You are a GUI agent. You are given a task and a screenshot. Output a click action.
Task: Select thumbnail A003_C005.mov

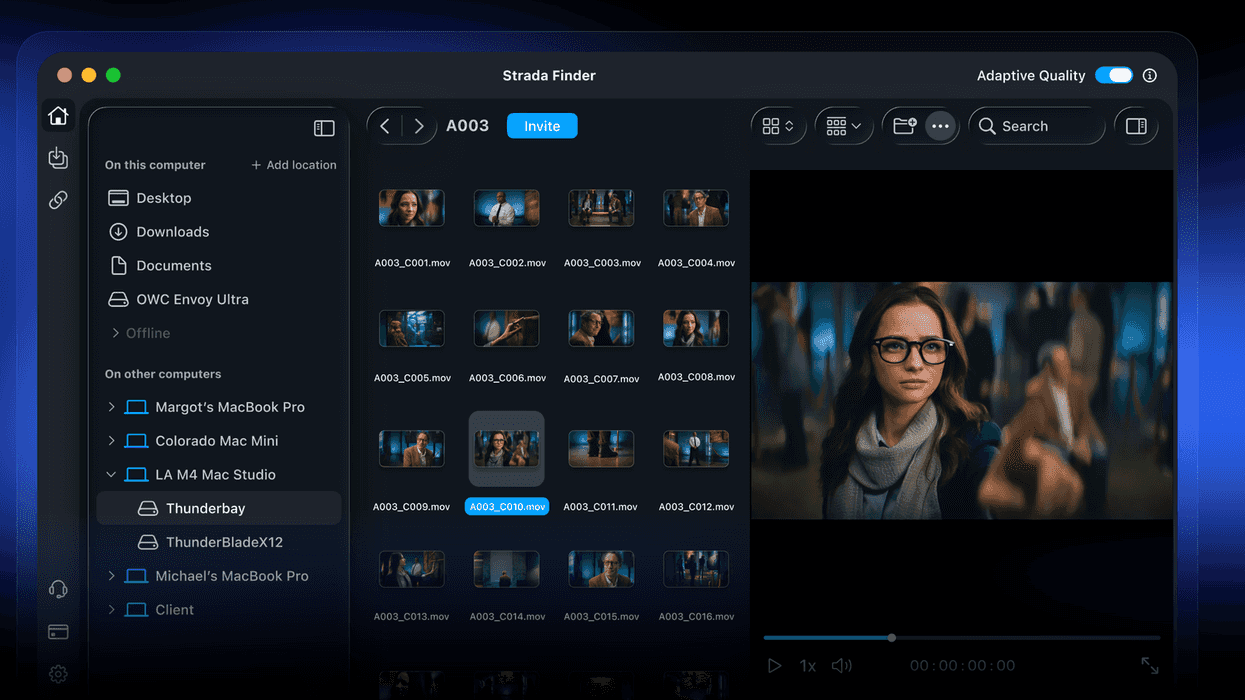point(412,328)
